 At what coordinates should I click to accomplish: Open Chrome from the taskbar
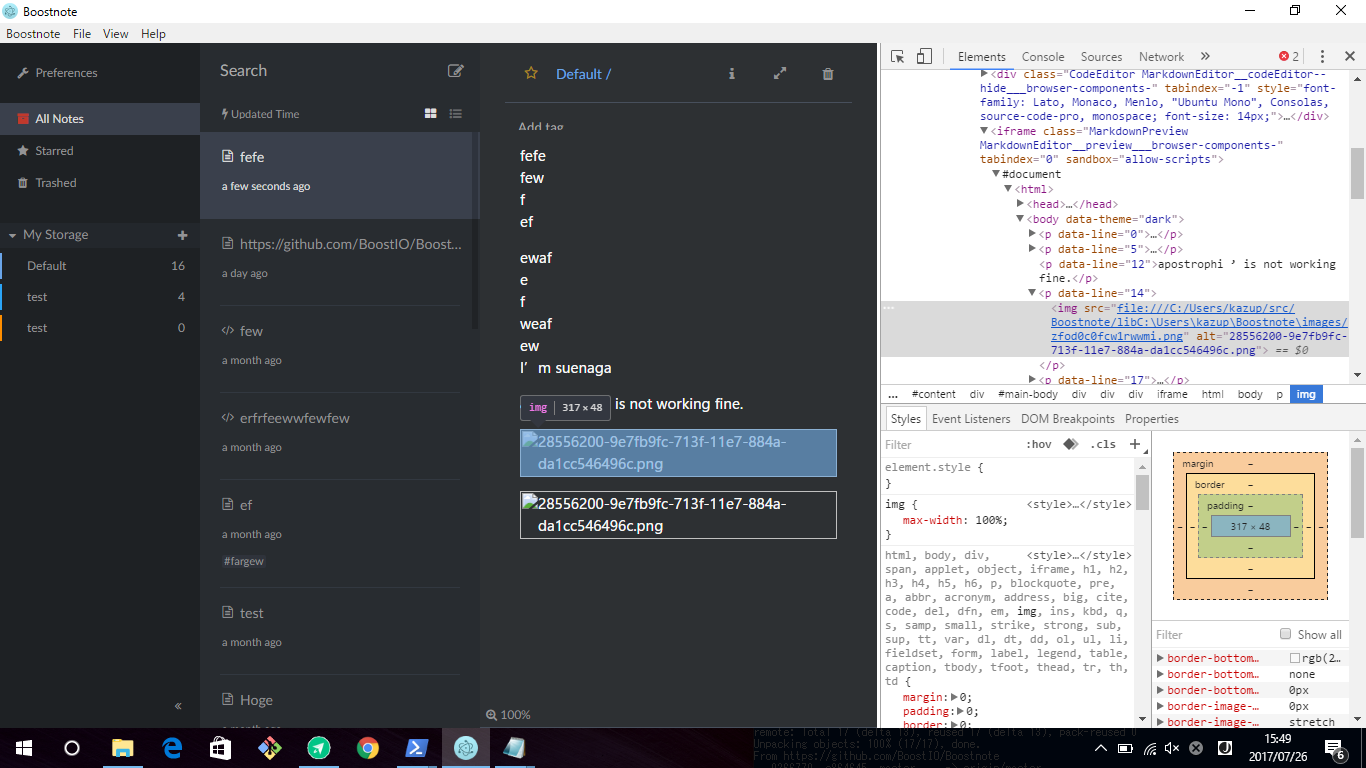point(368,747)
